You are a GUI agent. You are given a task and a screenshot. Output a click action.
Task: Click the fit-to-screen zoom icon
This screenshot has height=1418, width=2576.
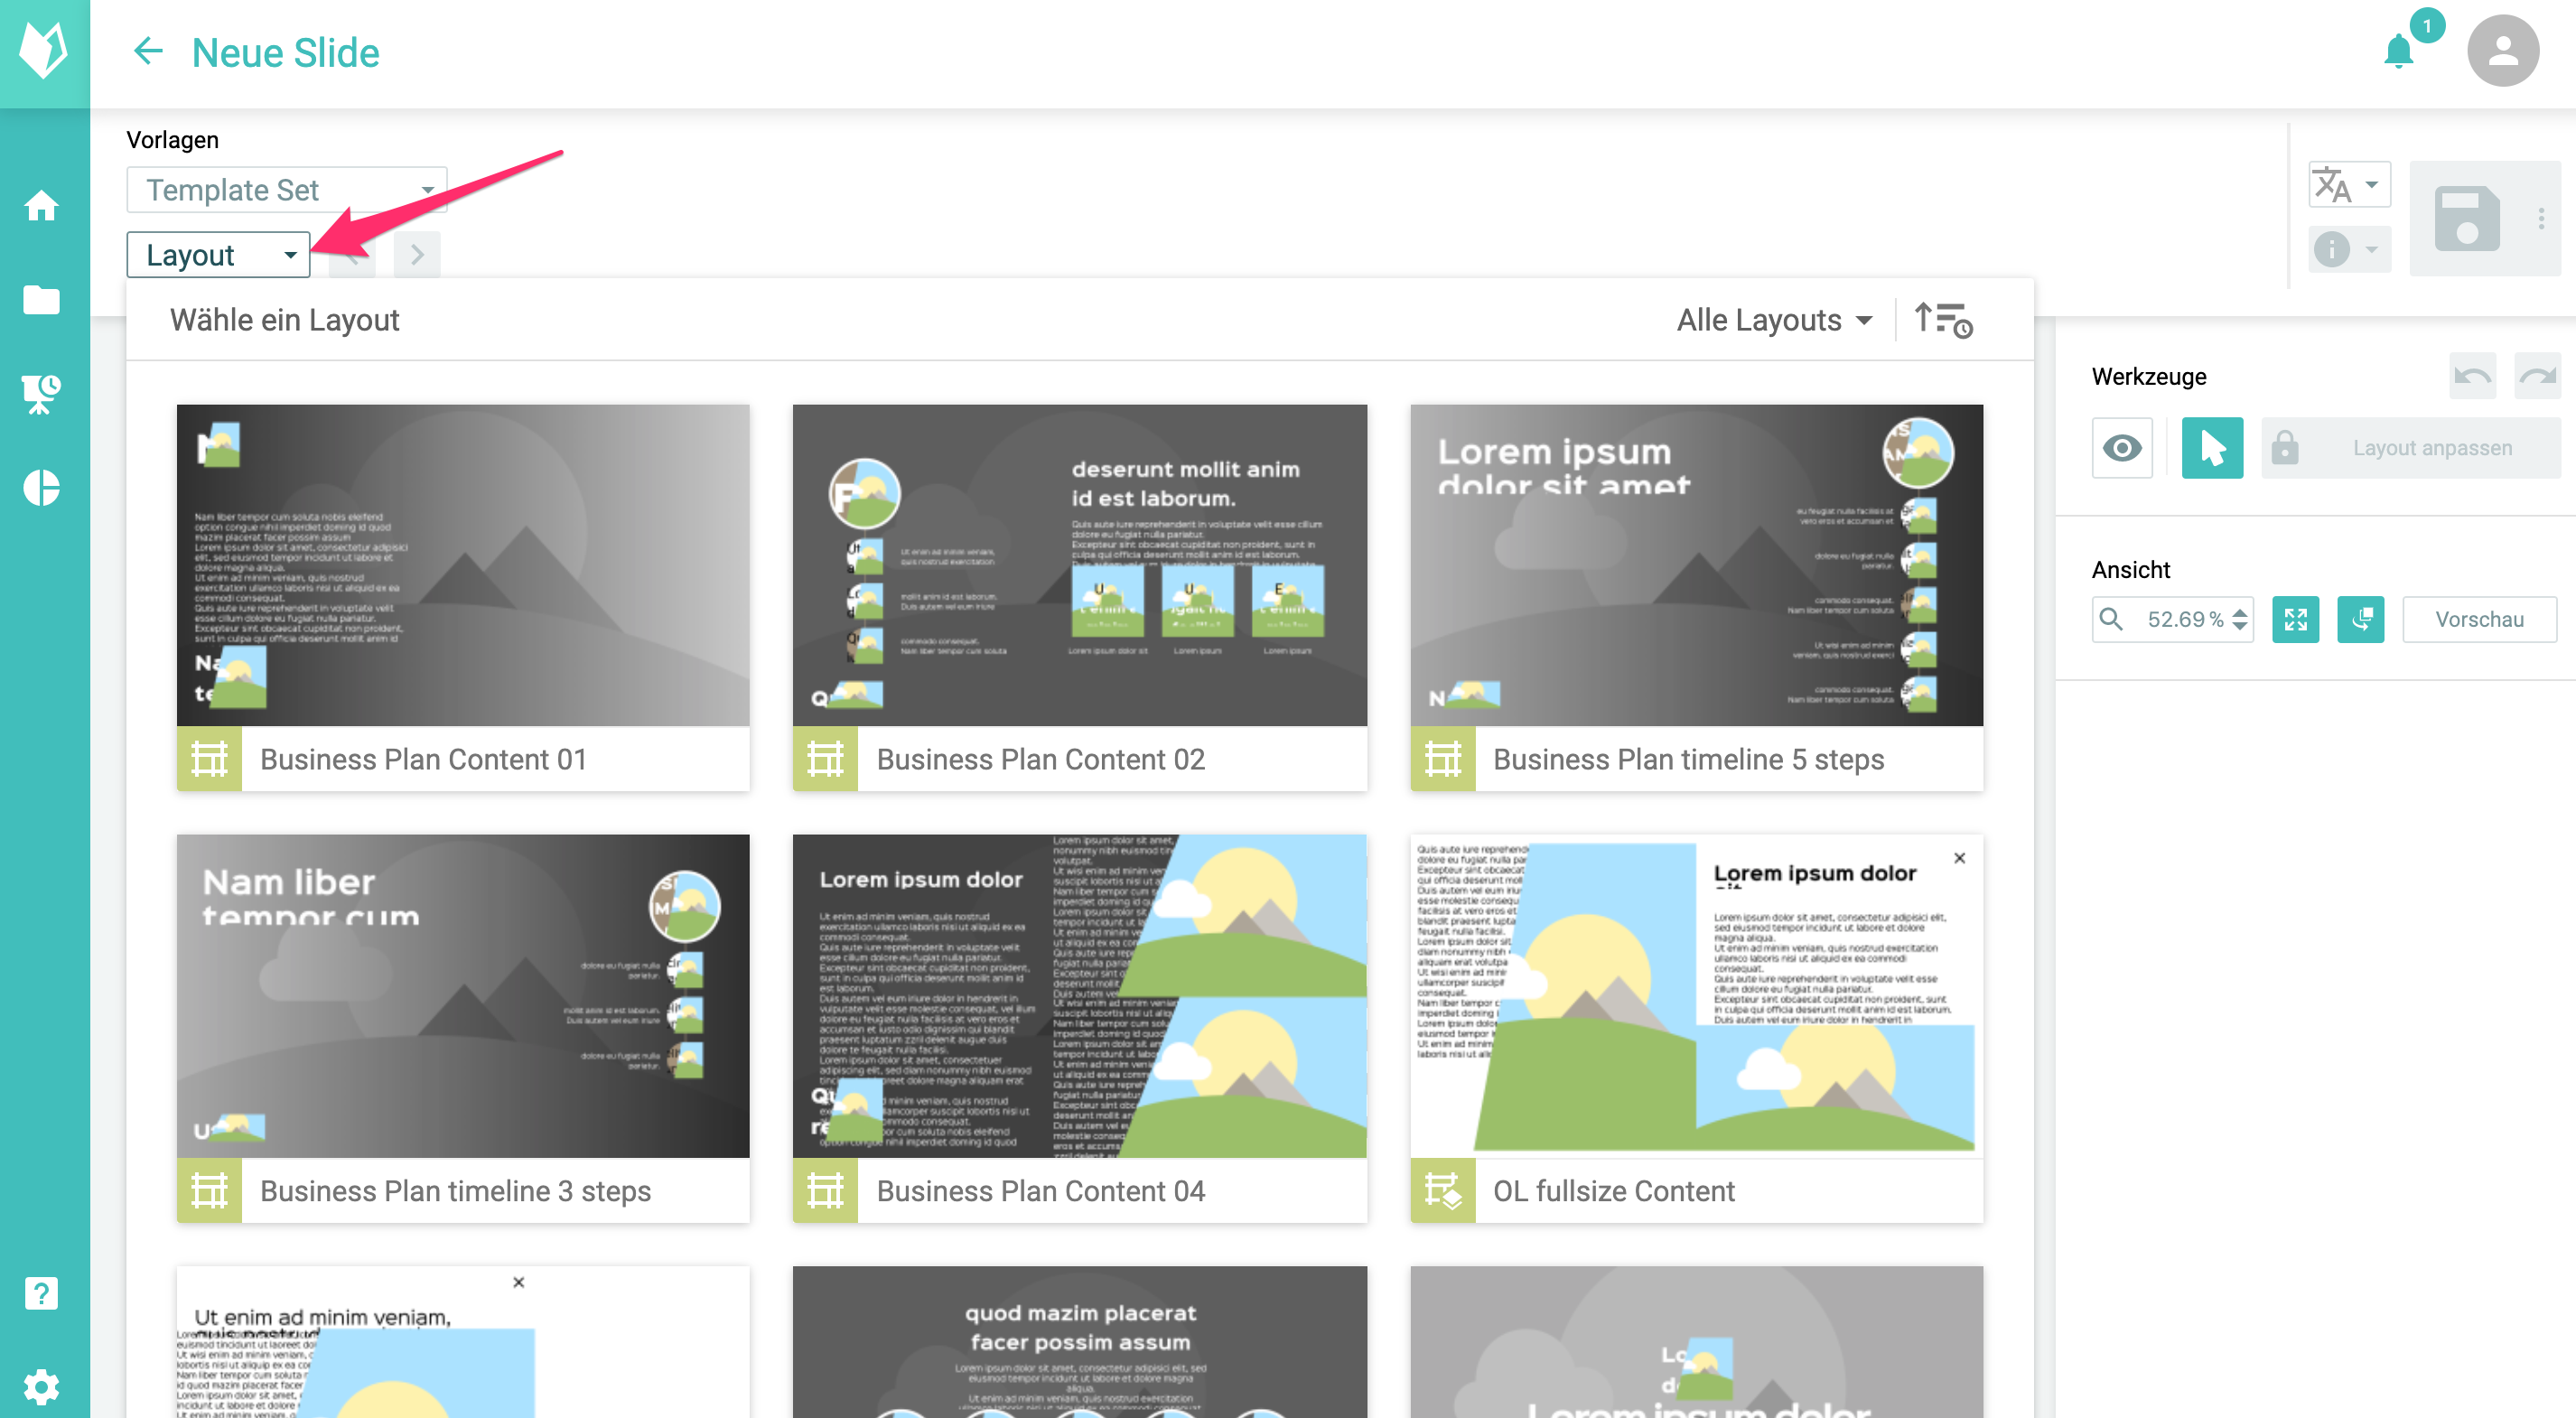tap(2295, 620)
